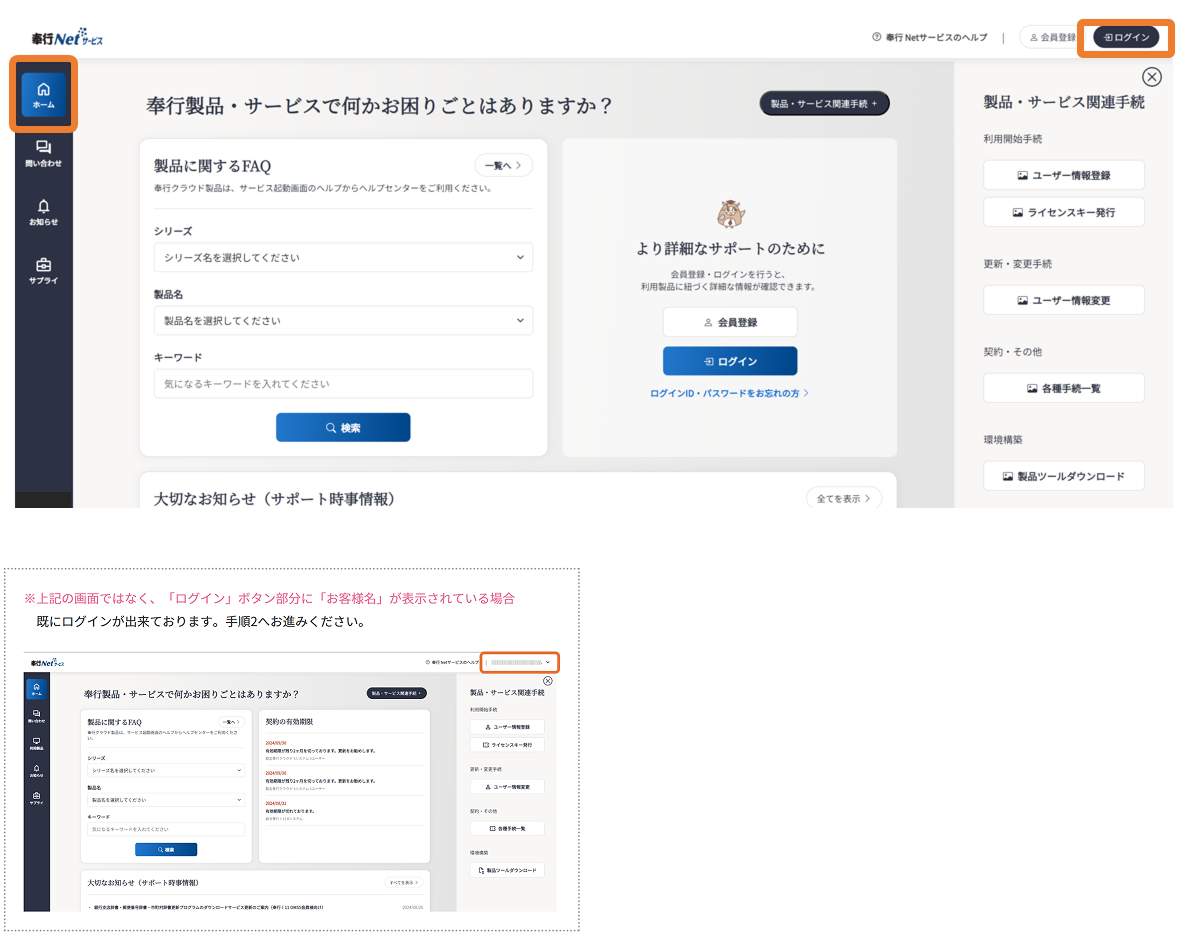Click ログインID・パスワードをお忘れの方 link
The image size is (1180, 936).
(x=729, y=394)
